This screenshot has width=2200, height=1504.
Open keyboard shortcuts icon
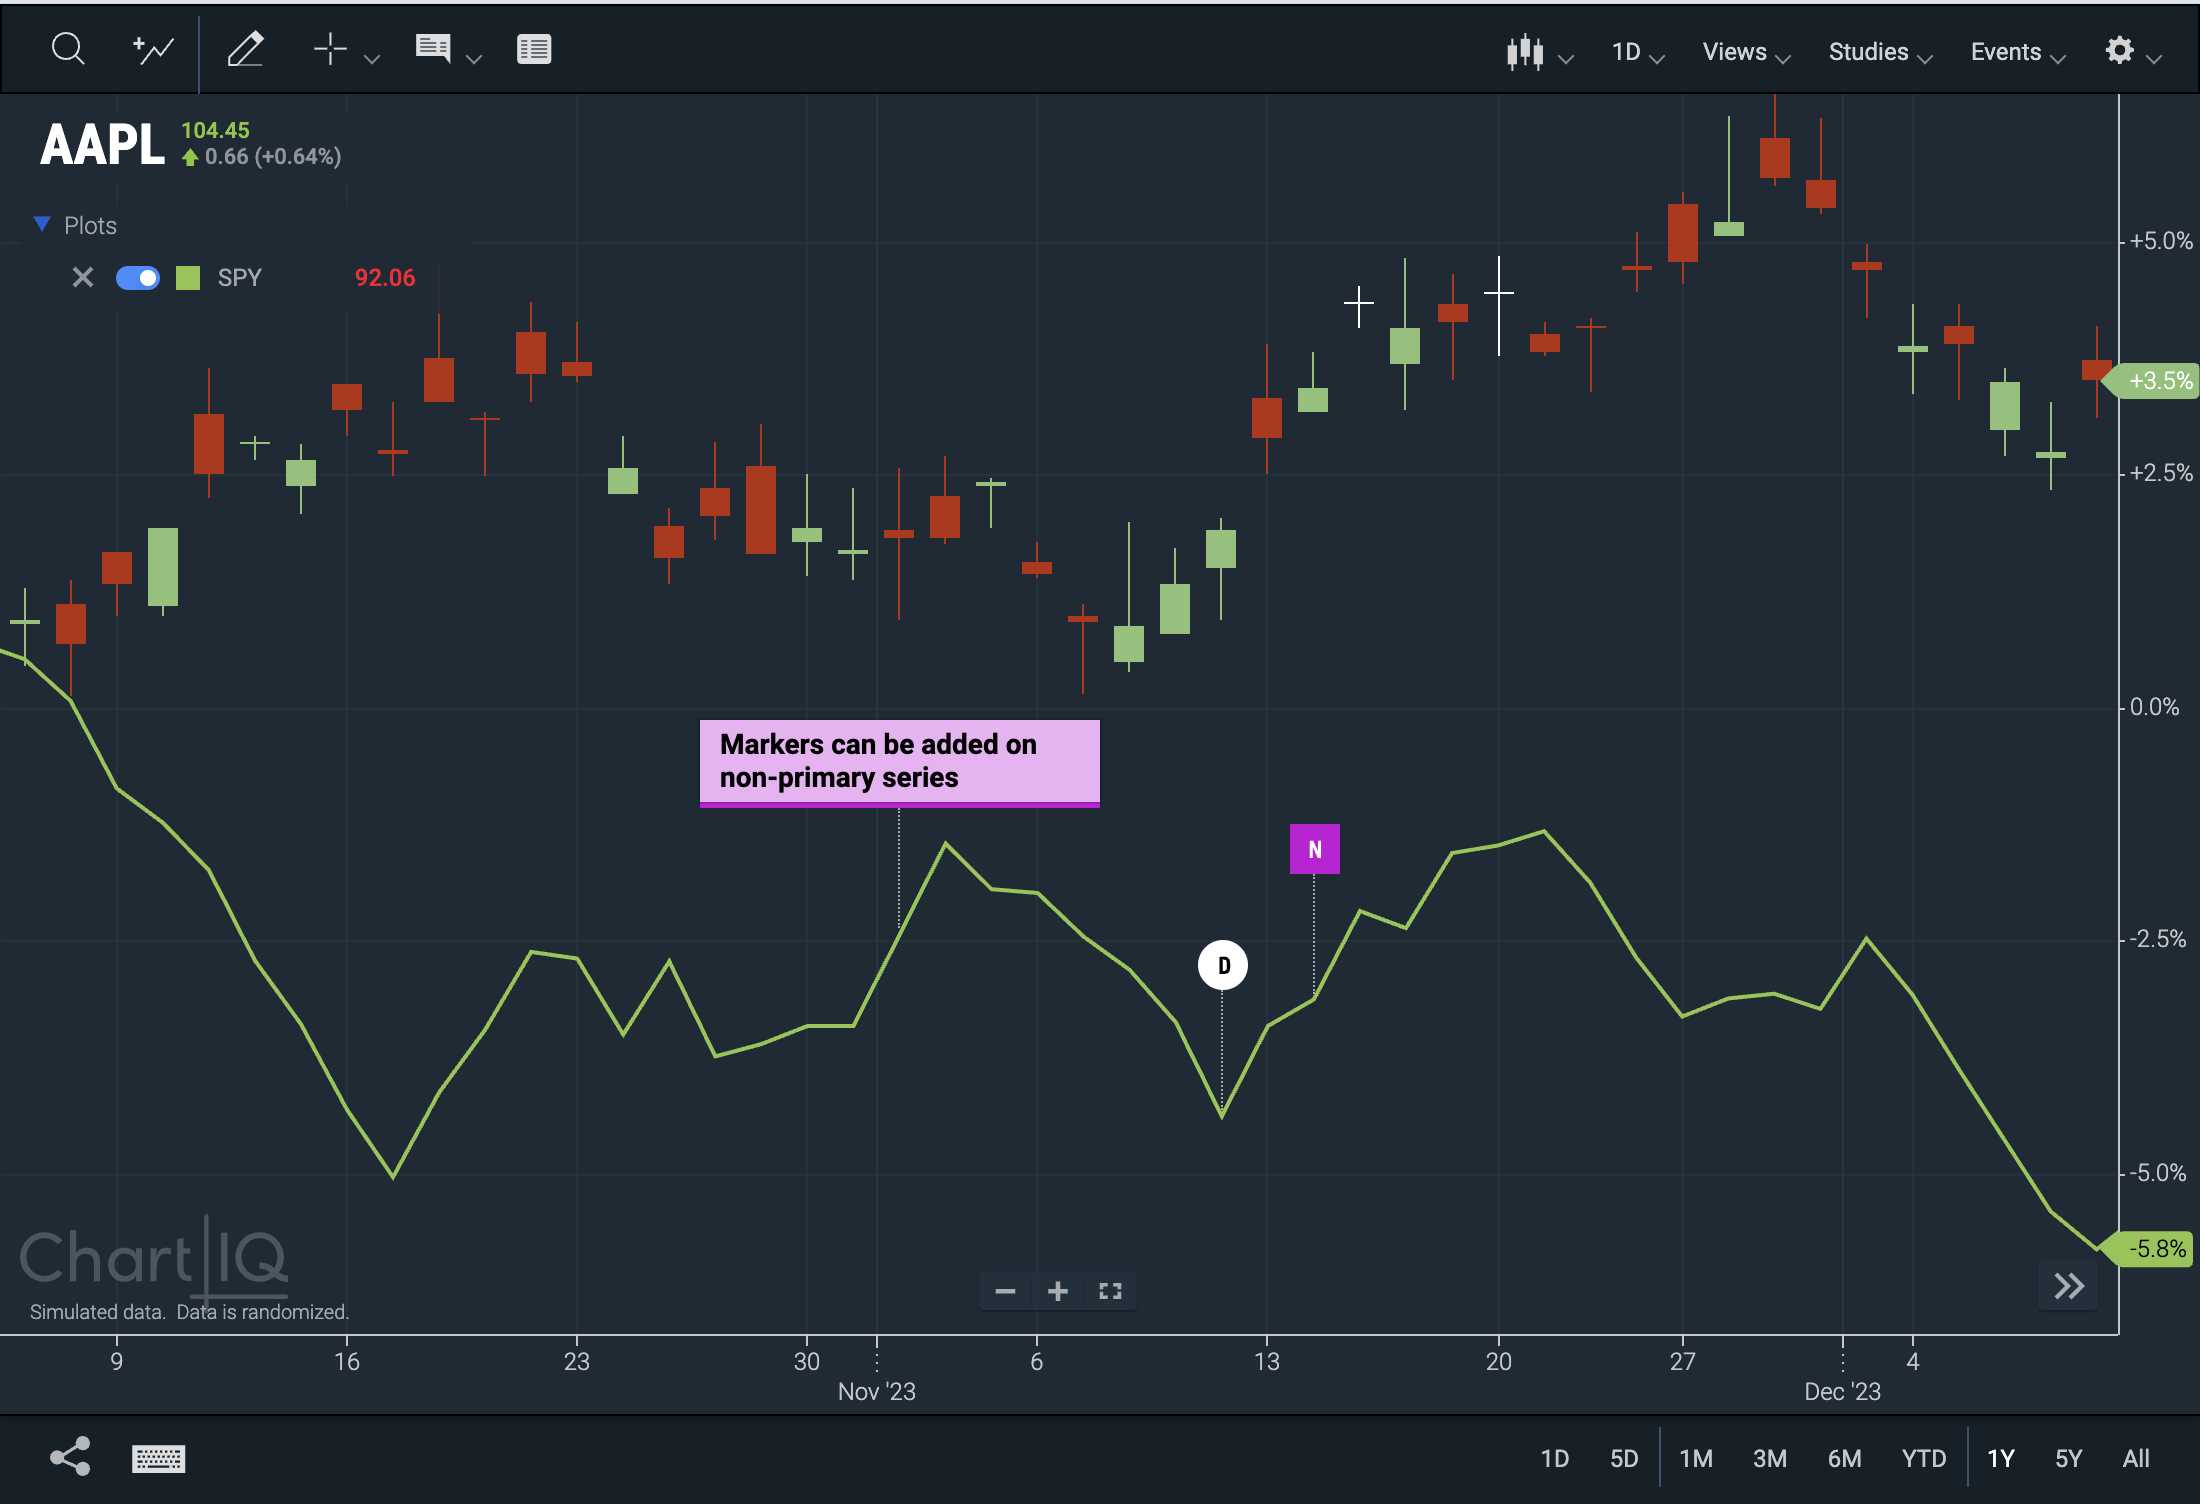[x=158, y=1458]
